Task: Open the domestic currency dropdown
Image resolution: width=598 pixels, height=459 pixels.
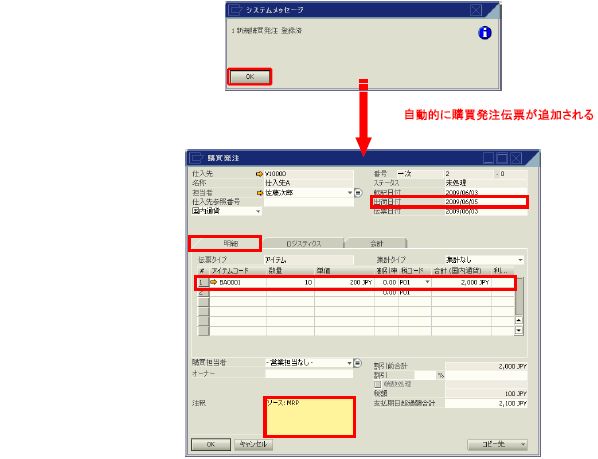Action: tap(258, 211)
